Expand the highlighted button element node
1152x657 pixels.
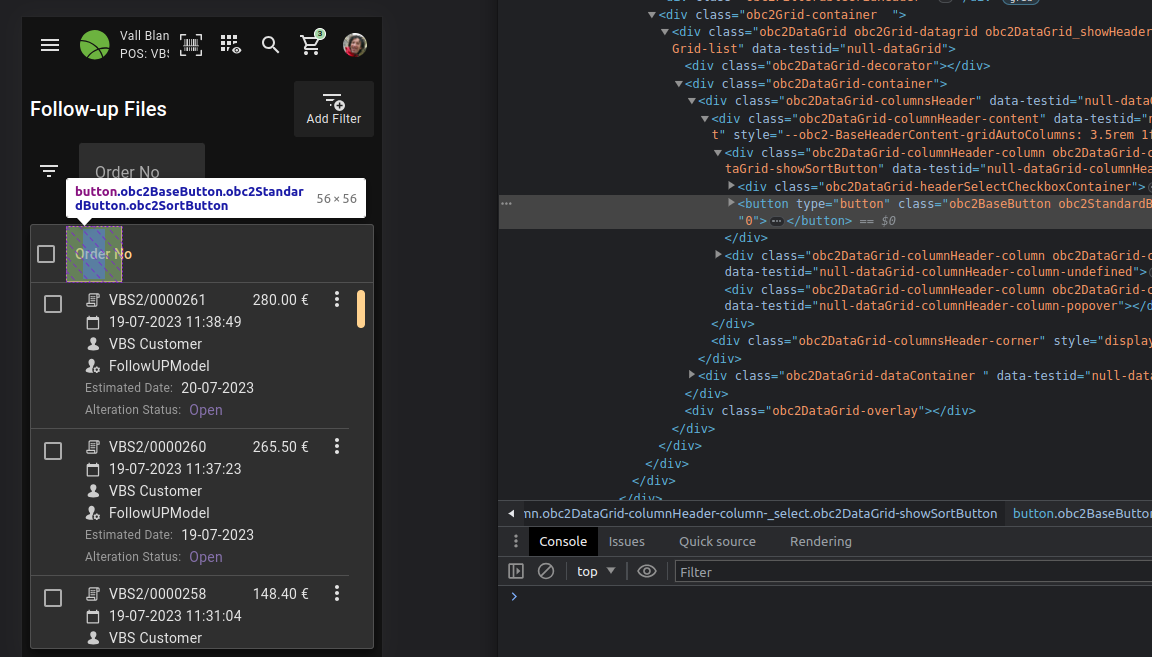(x=731, y=203)
